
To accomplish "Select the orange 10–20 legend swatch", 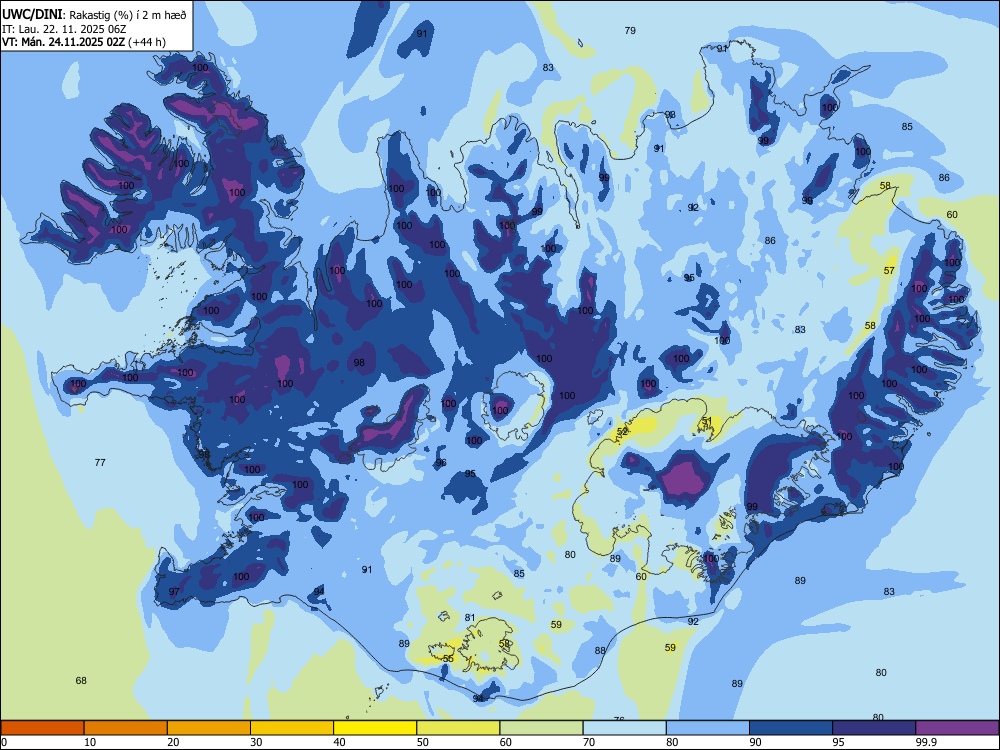I will click(x=126, y=728).
